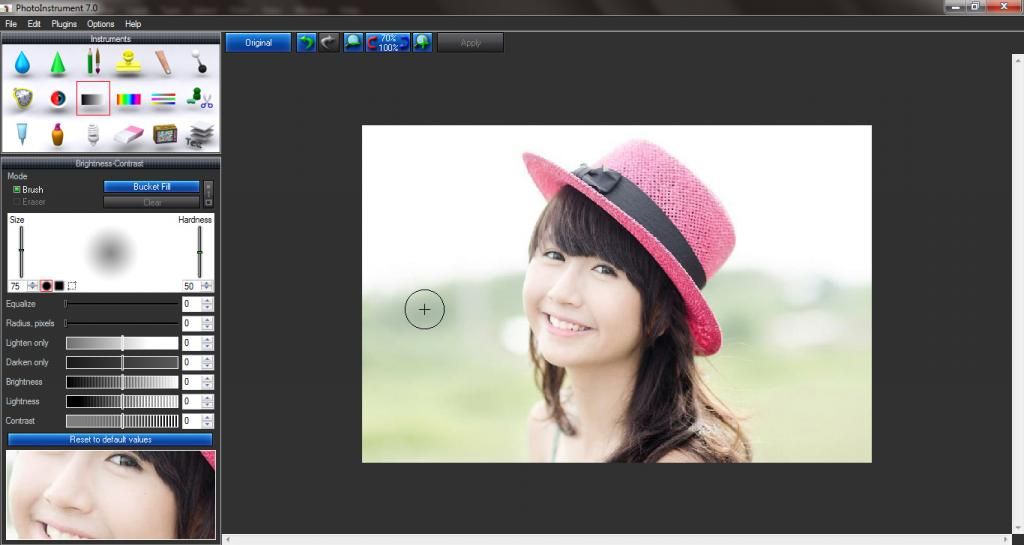1024x545 pixels.
Task: Click Reset to default values button
Action: [110, 439]
